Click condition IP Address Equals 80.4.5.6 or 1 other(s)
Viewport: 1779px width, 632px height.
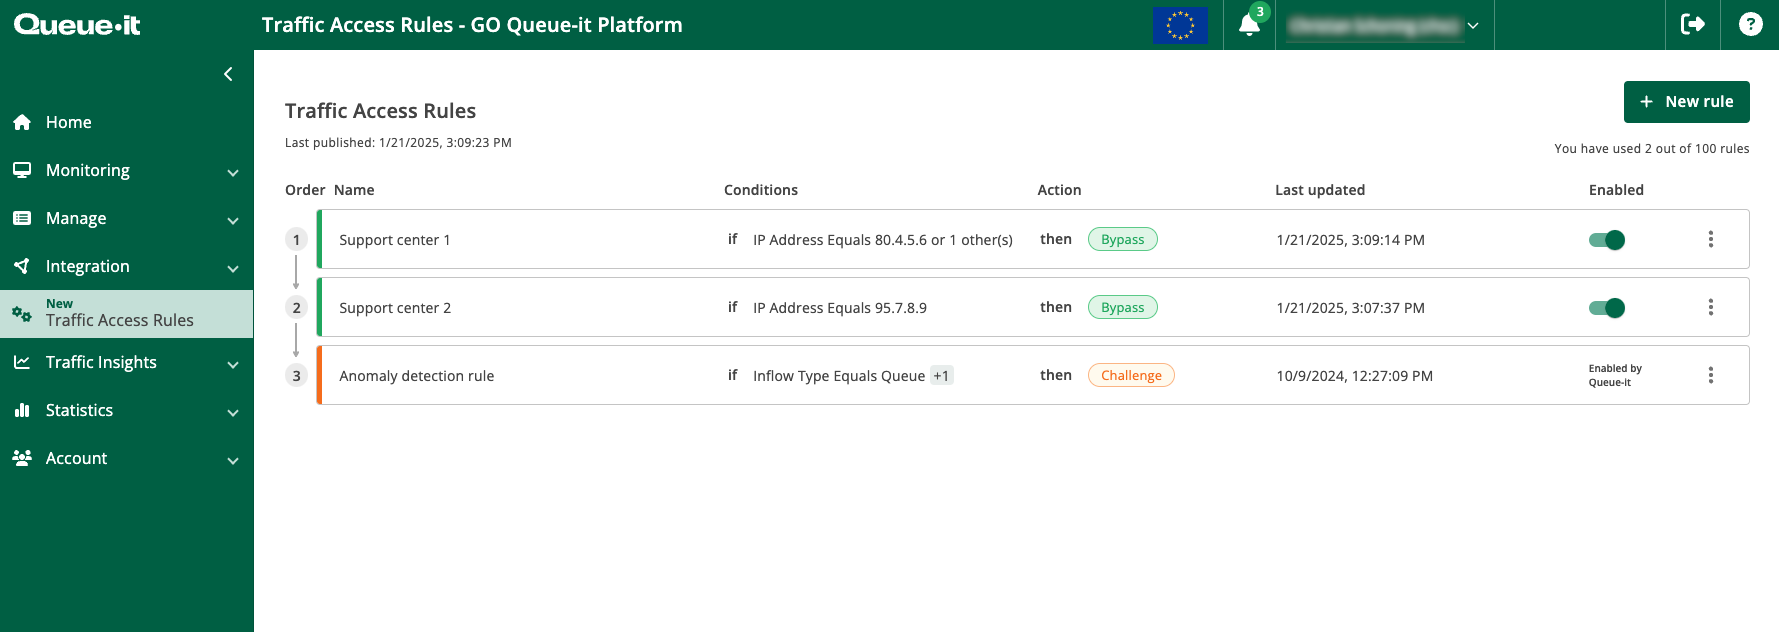coord(883,240)
